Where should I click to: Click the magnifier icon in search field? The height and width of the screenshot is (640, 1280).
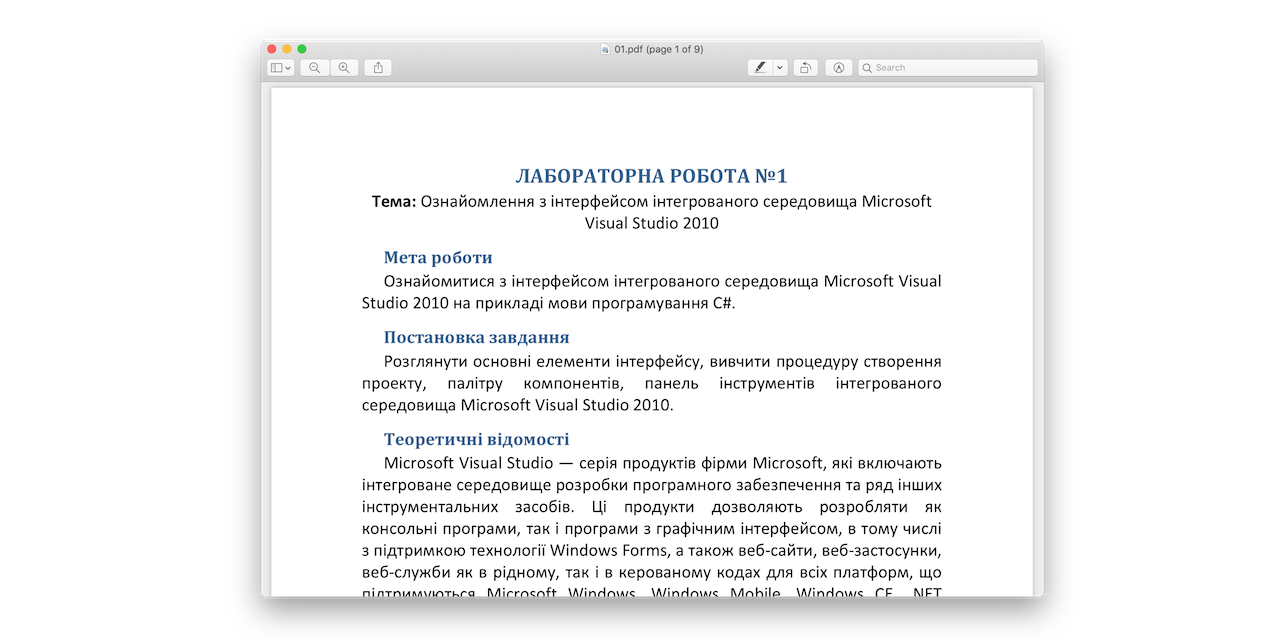click(x=867, y=68)
